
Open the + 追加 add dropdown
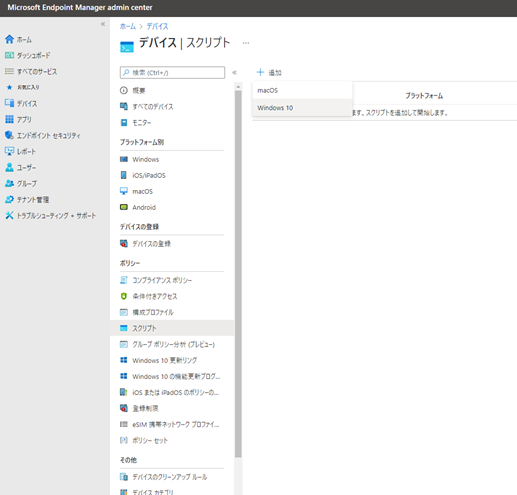(x=269, y=72)
